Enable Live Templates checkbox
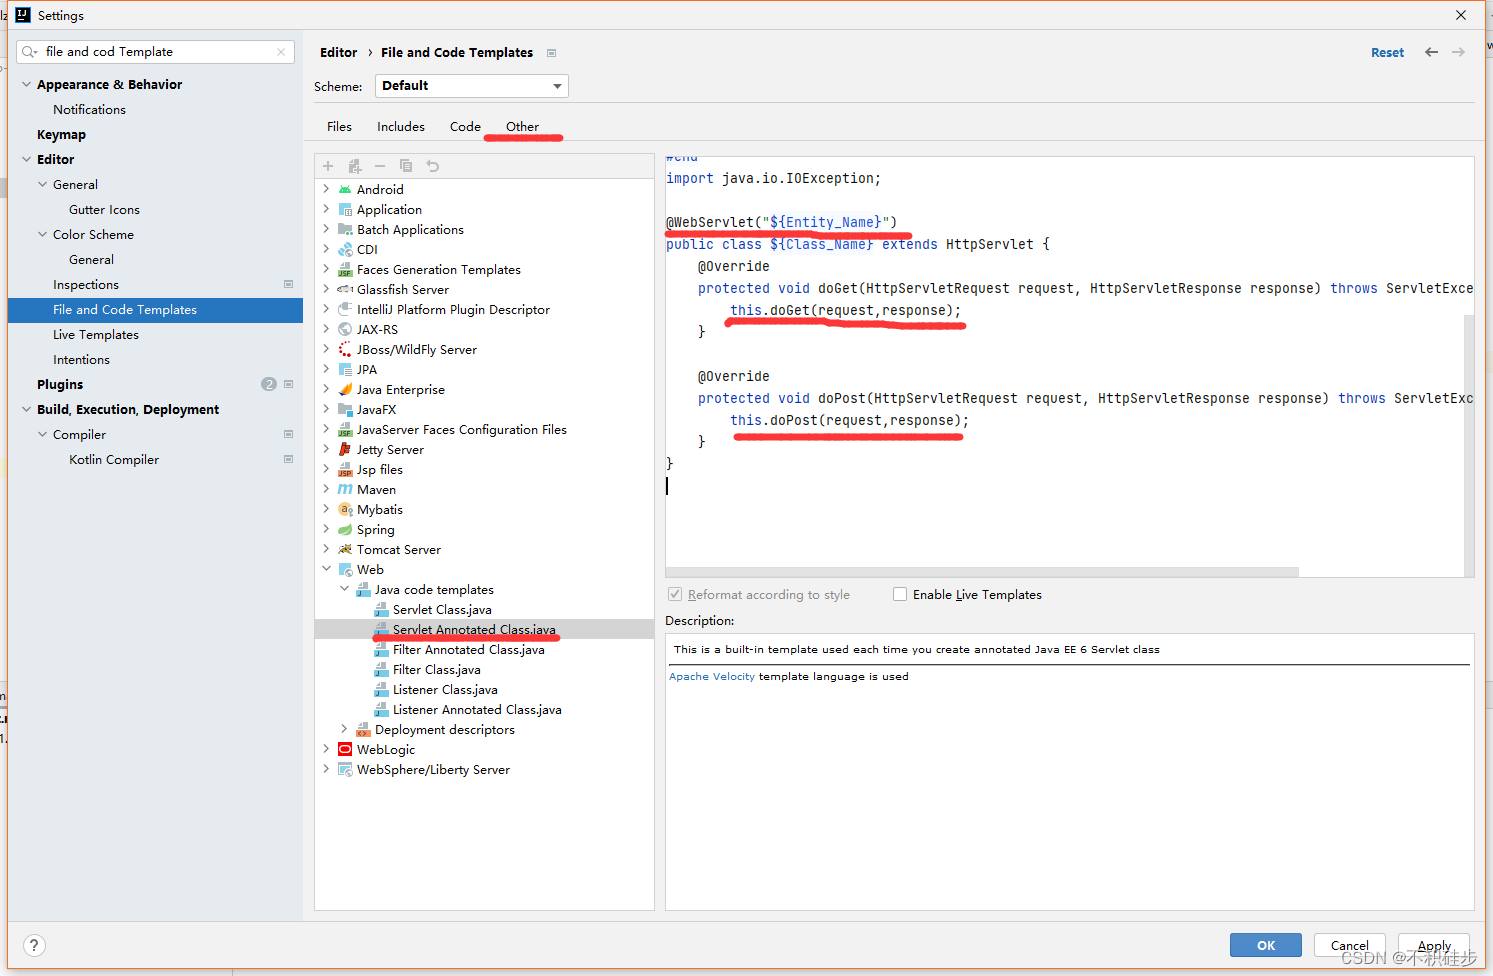Screen dimensions: 1493x976 click(900, 594)
